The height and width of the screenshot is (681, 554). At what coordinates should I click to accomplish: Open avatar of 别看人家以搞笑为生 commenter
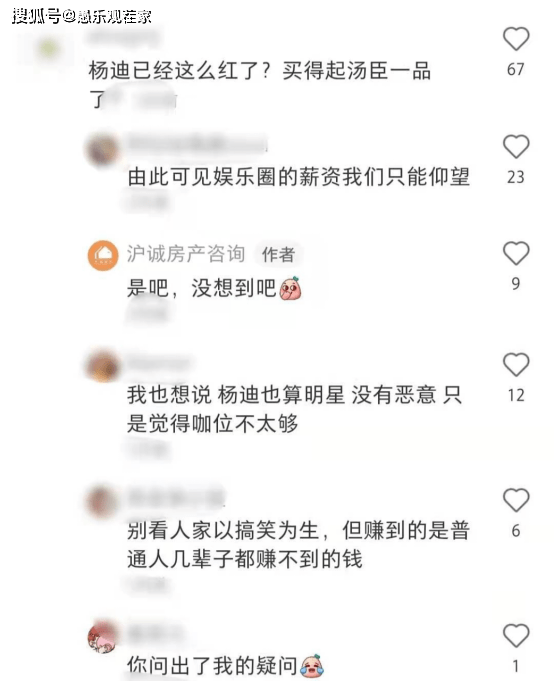pyautogui.click(x=102, y=502)
